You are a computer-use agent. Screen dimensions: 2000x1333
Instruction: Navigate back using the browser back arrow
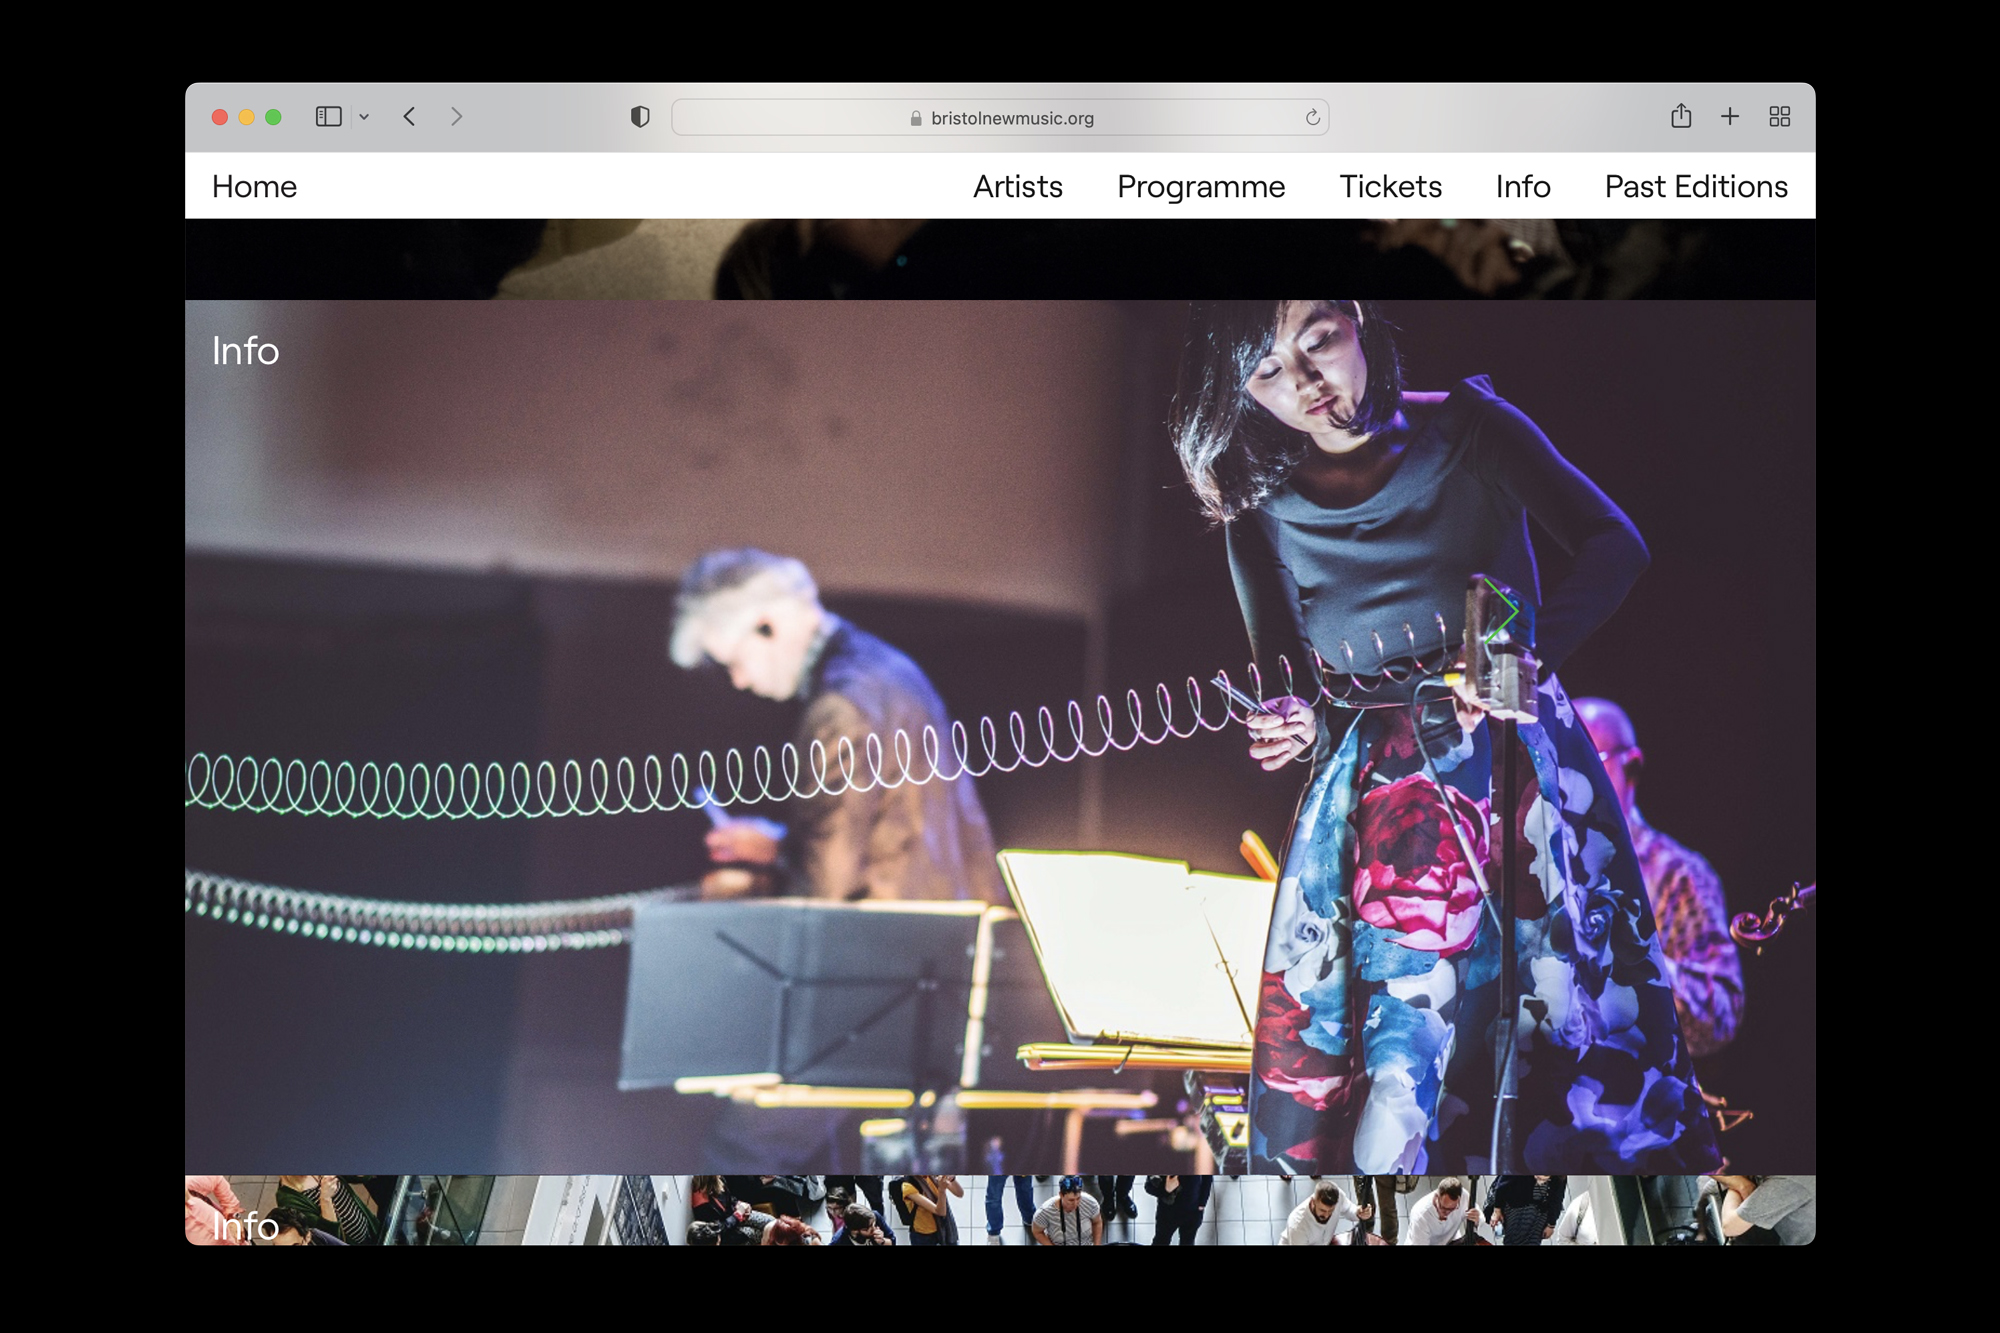tap(409, 117)
